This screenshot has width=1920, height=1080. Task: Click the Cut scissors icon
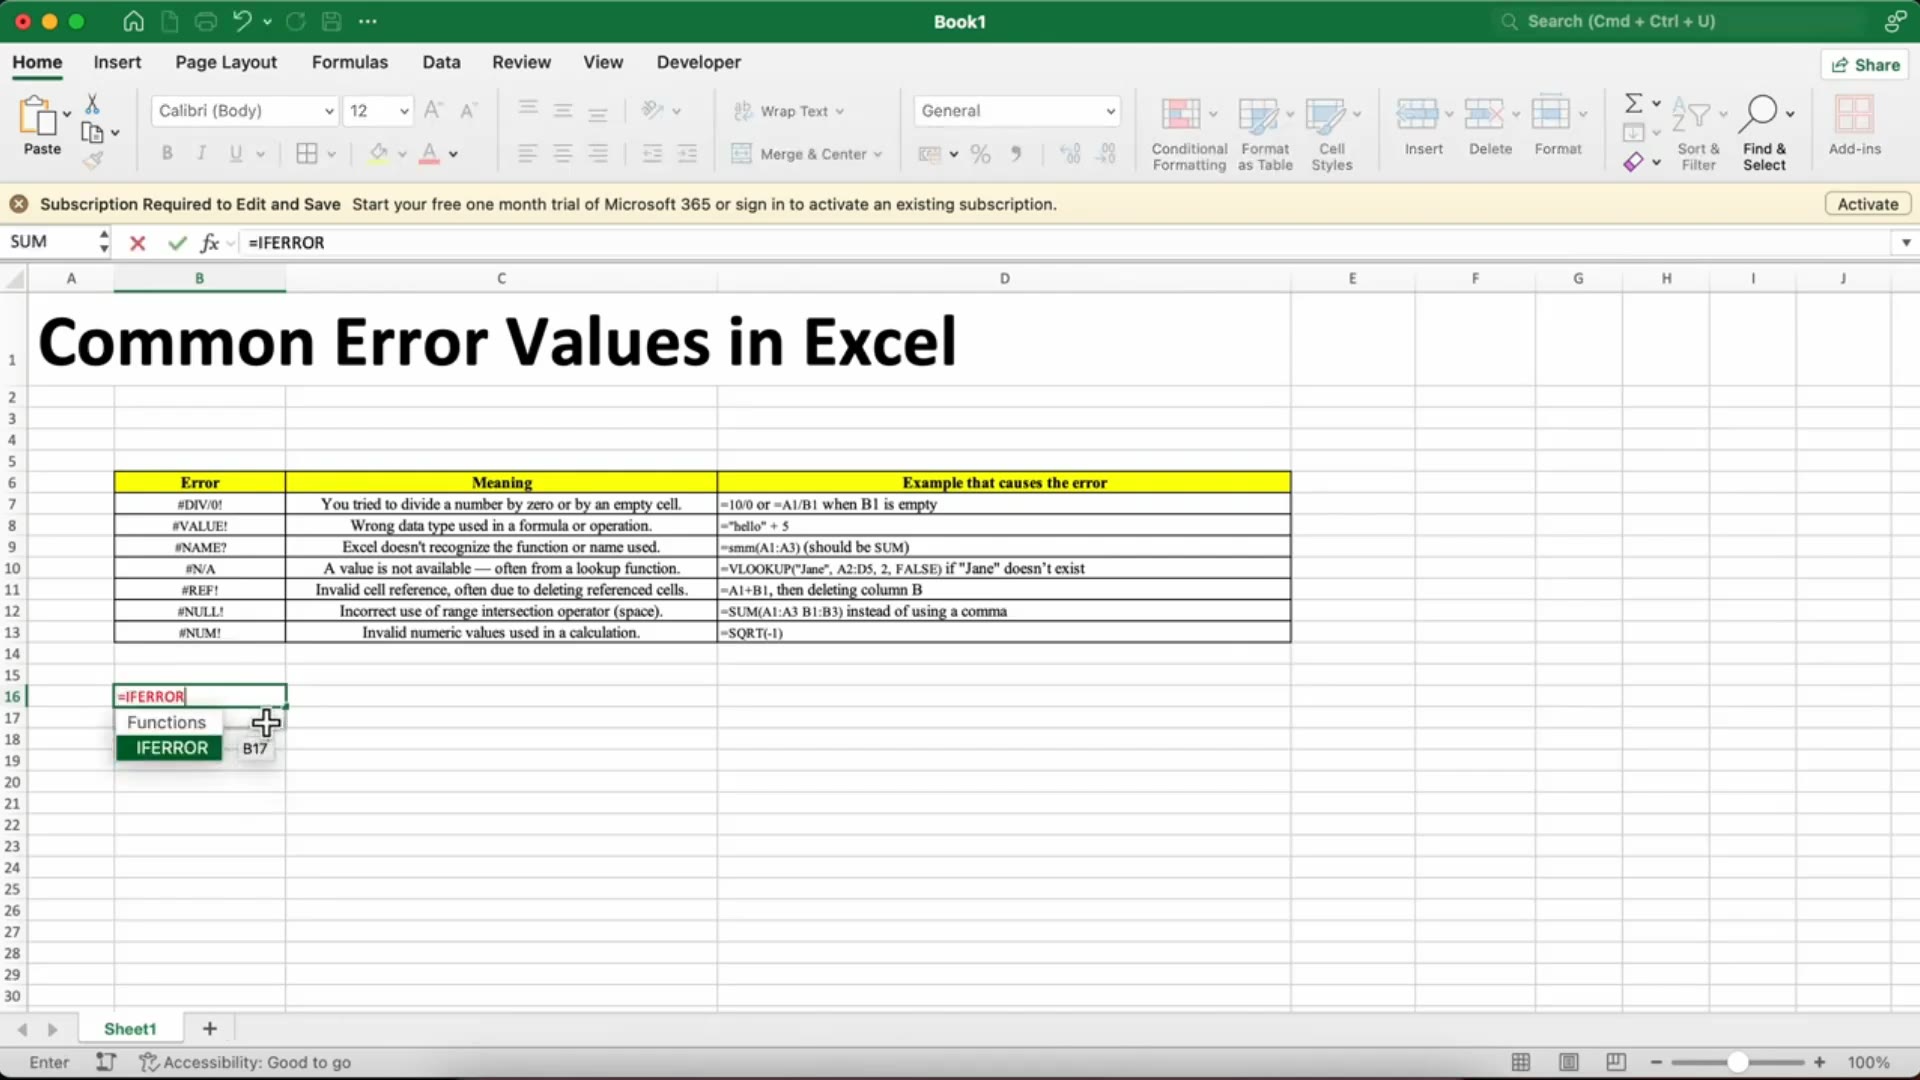pyautogui.click(x=92, y=104)
